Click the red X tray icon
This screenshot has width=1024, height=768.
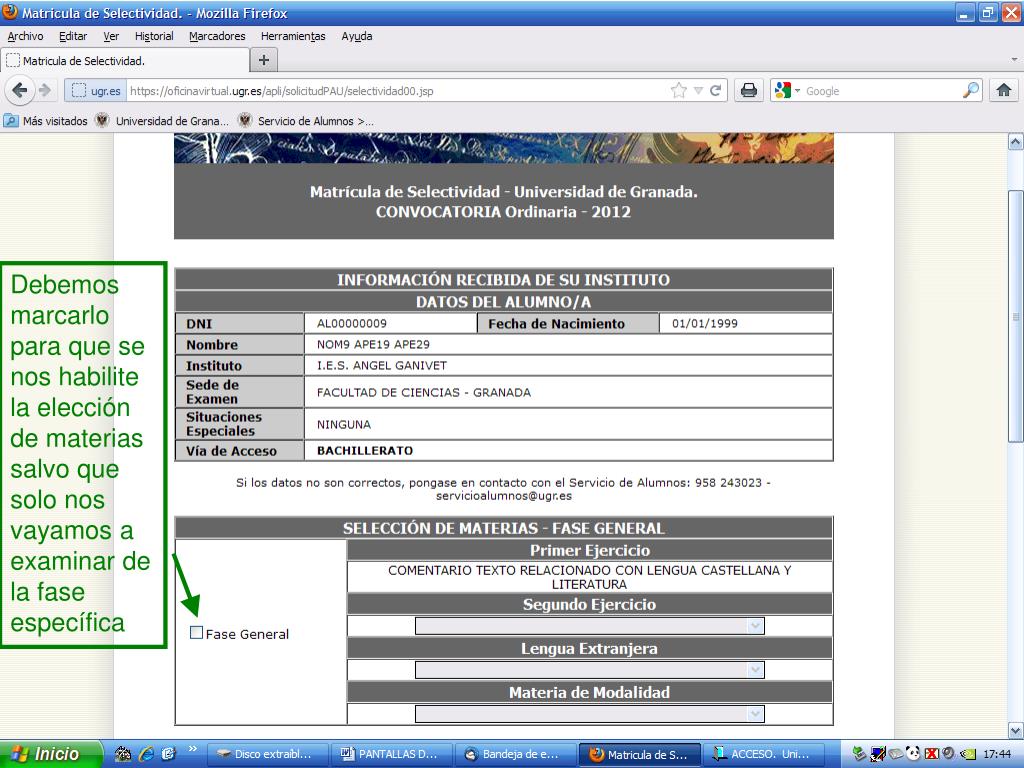(931, 754)
